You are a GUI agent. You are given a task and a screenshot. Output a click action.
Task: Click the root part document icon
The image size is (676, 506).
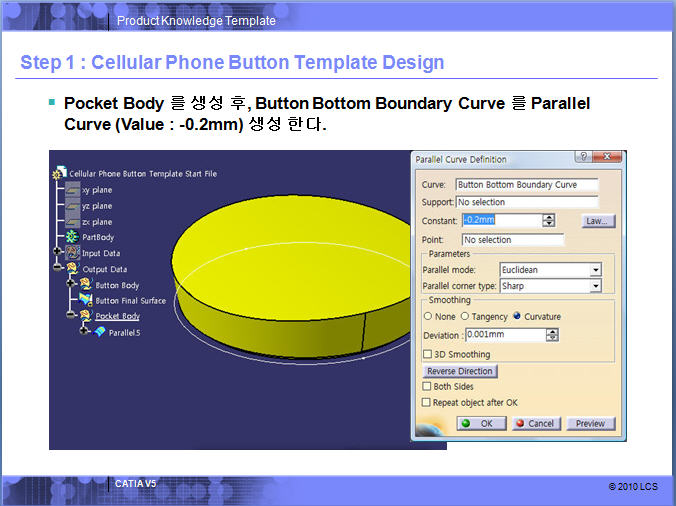coord(59,173)
